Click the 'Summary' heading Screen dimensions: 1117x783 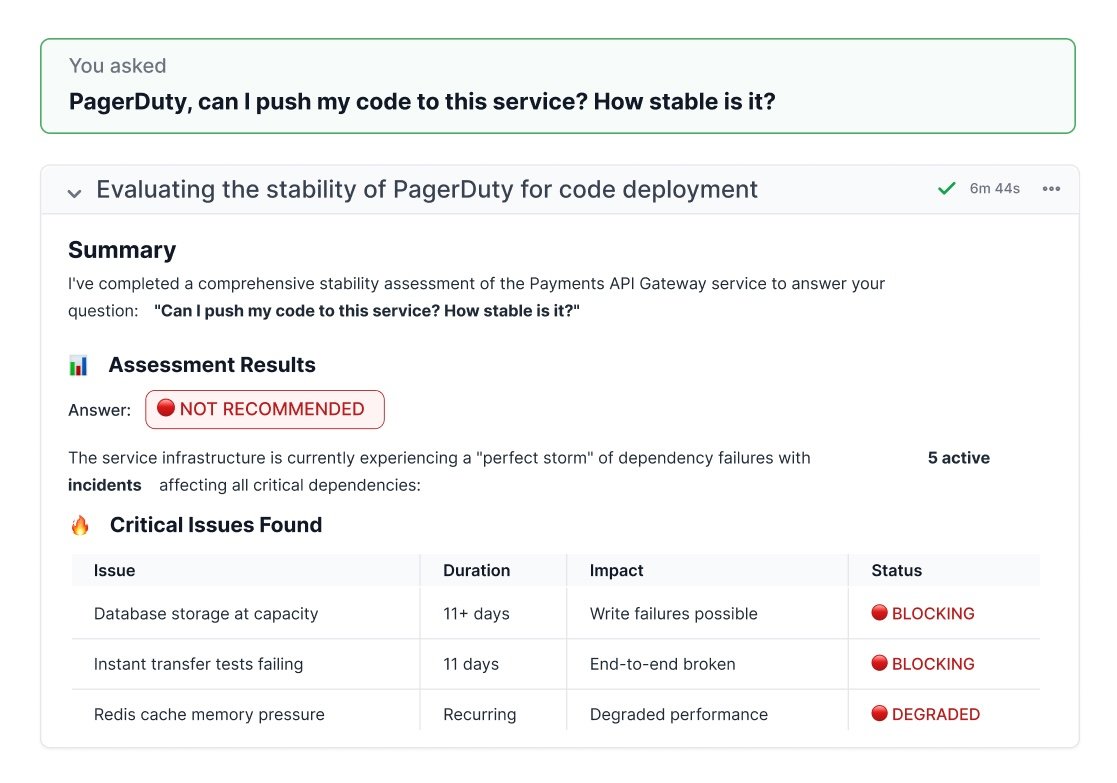click(122, 250)
